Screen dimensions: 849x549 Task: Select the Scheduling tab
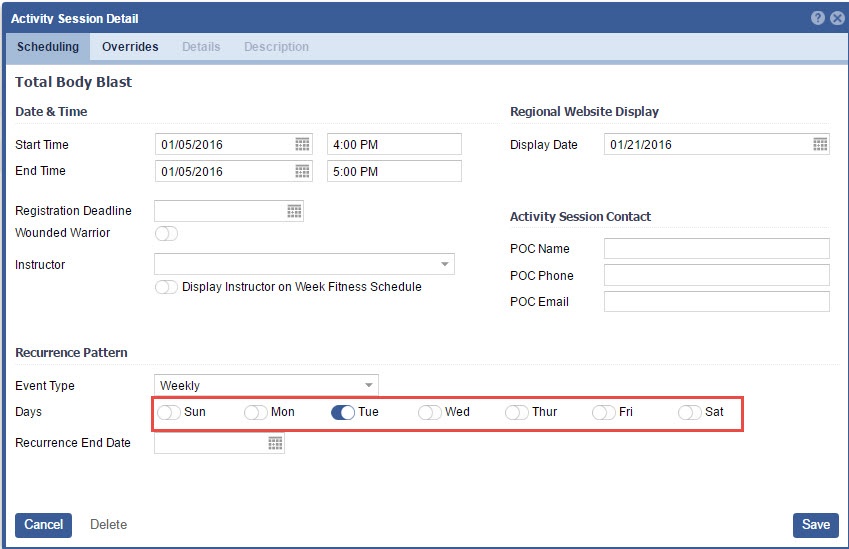pos(48,47)
